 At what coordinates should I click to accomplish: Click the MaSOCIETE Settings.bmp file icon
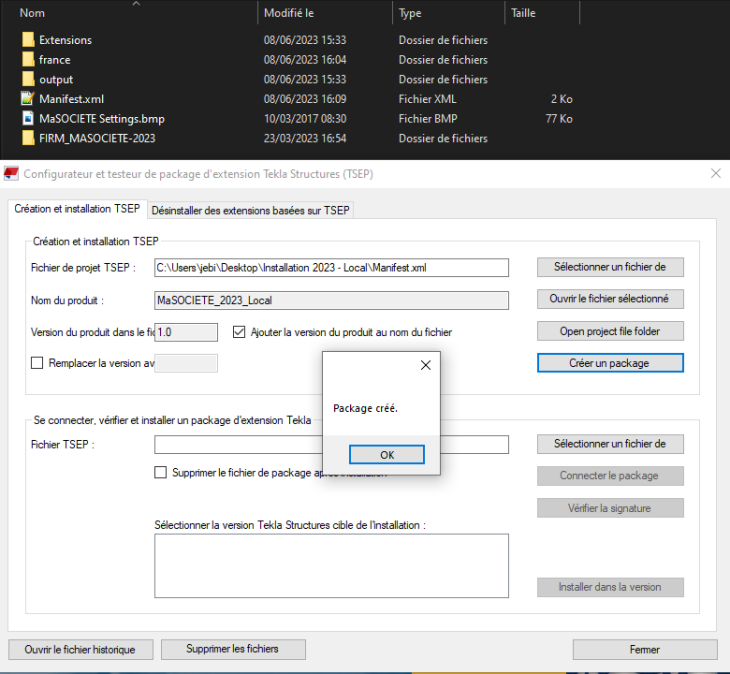tap(28, 119)
